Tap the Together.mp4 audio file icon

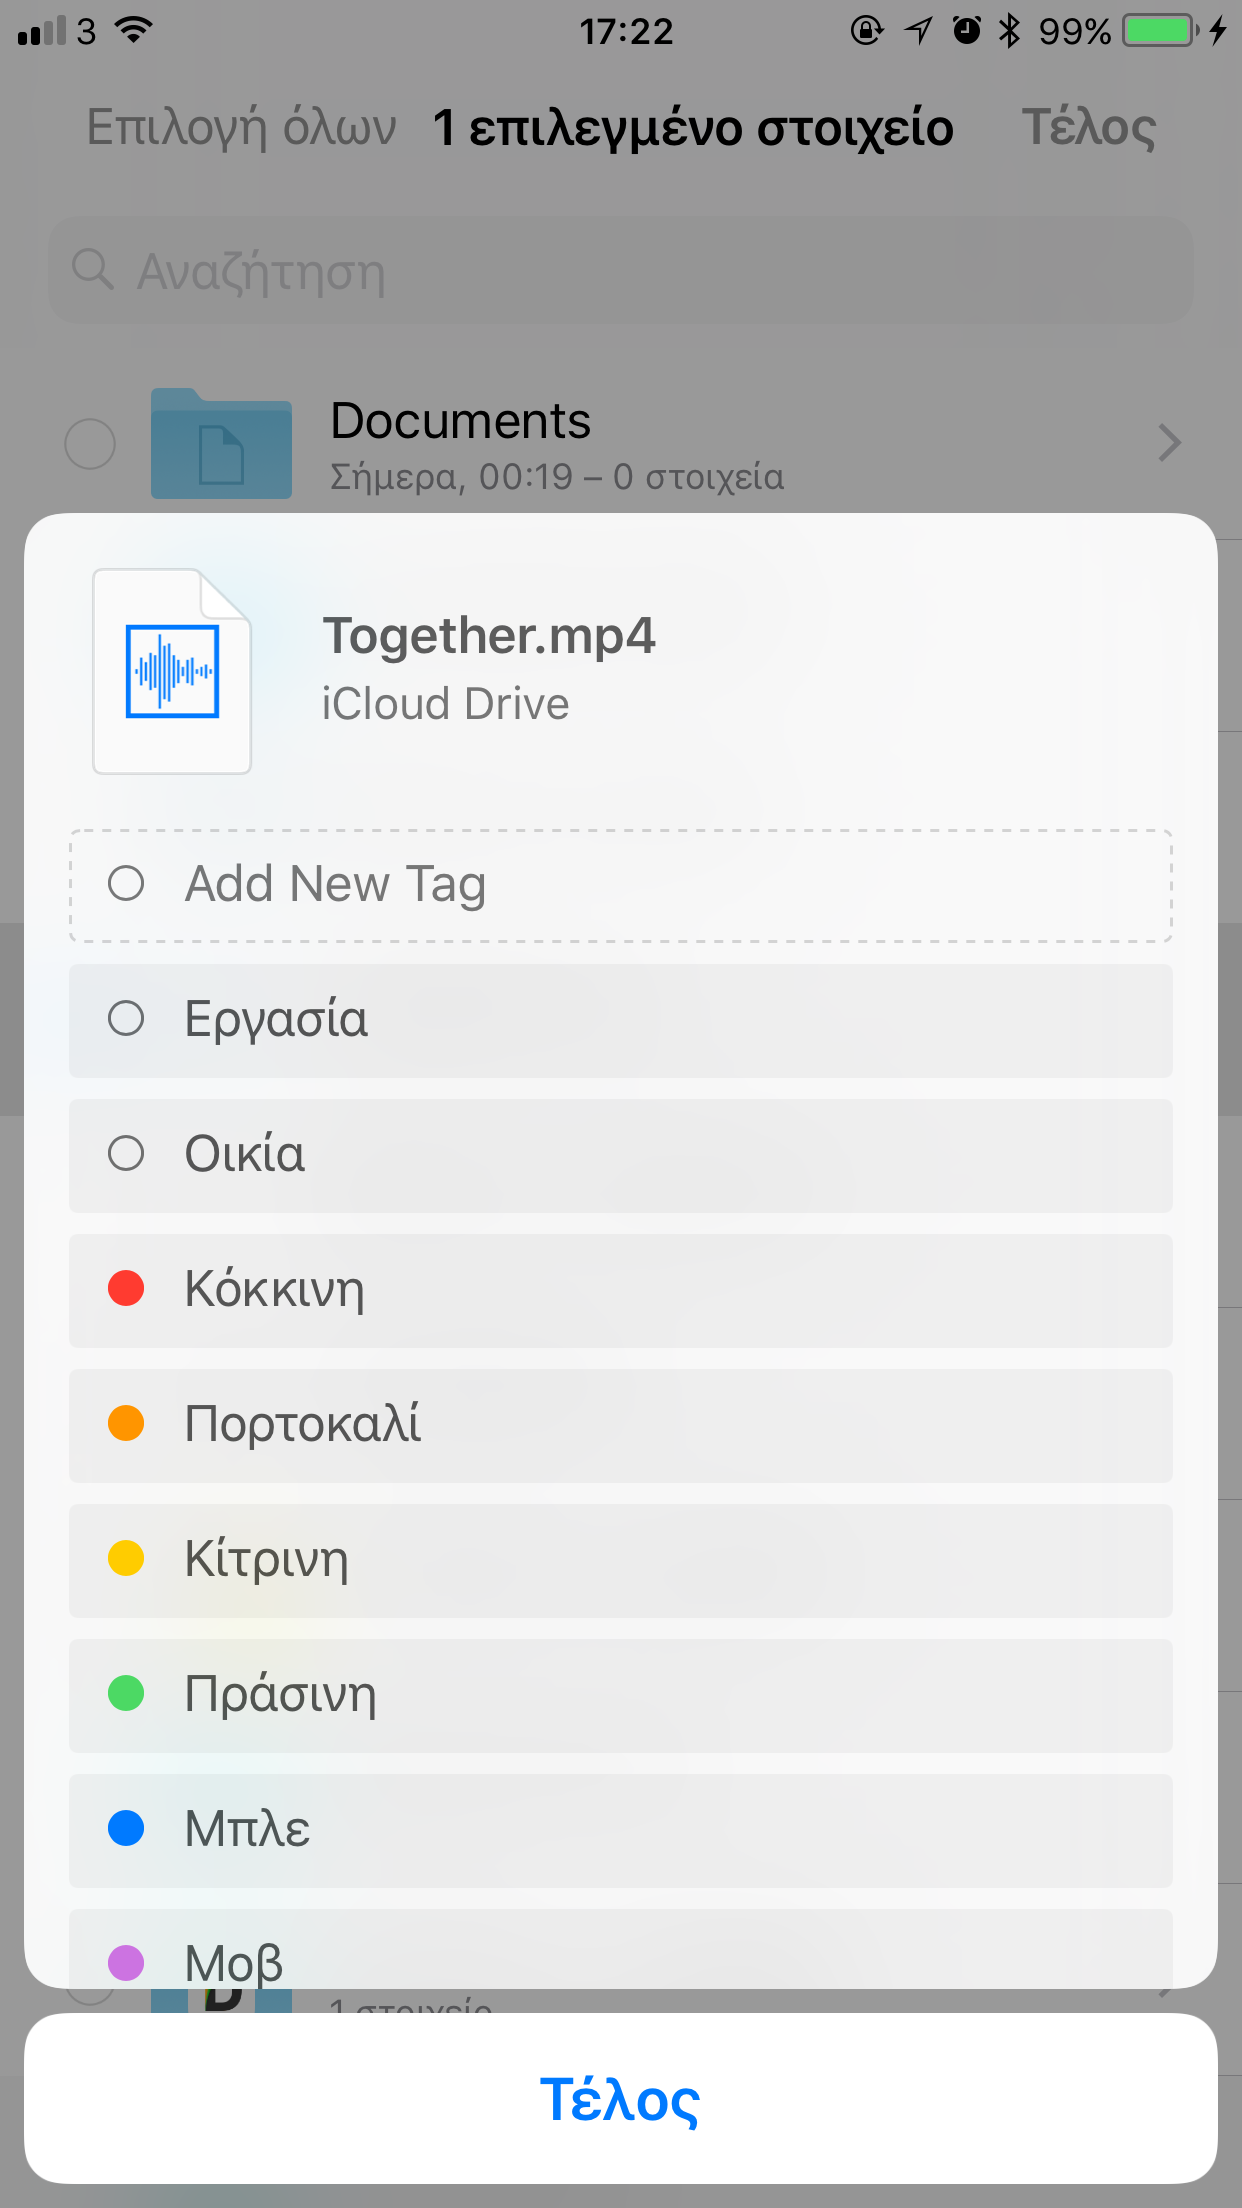pos(172,671)
